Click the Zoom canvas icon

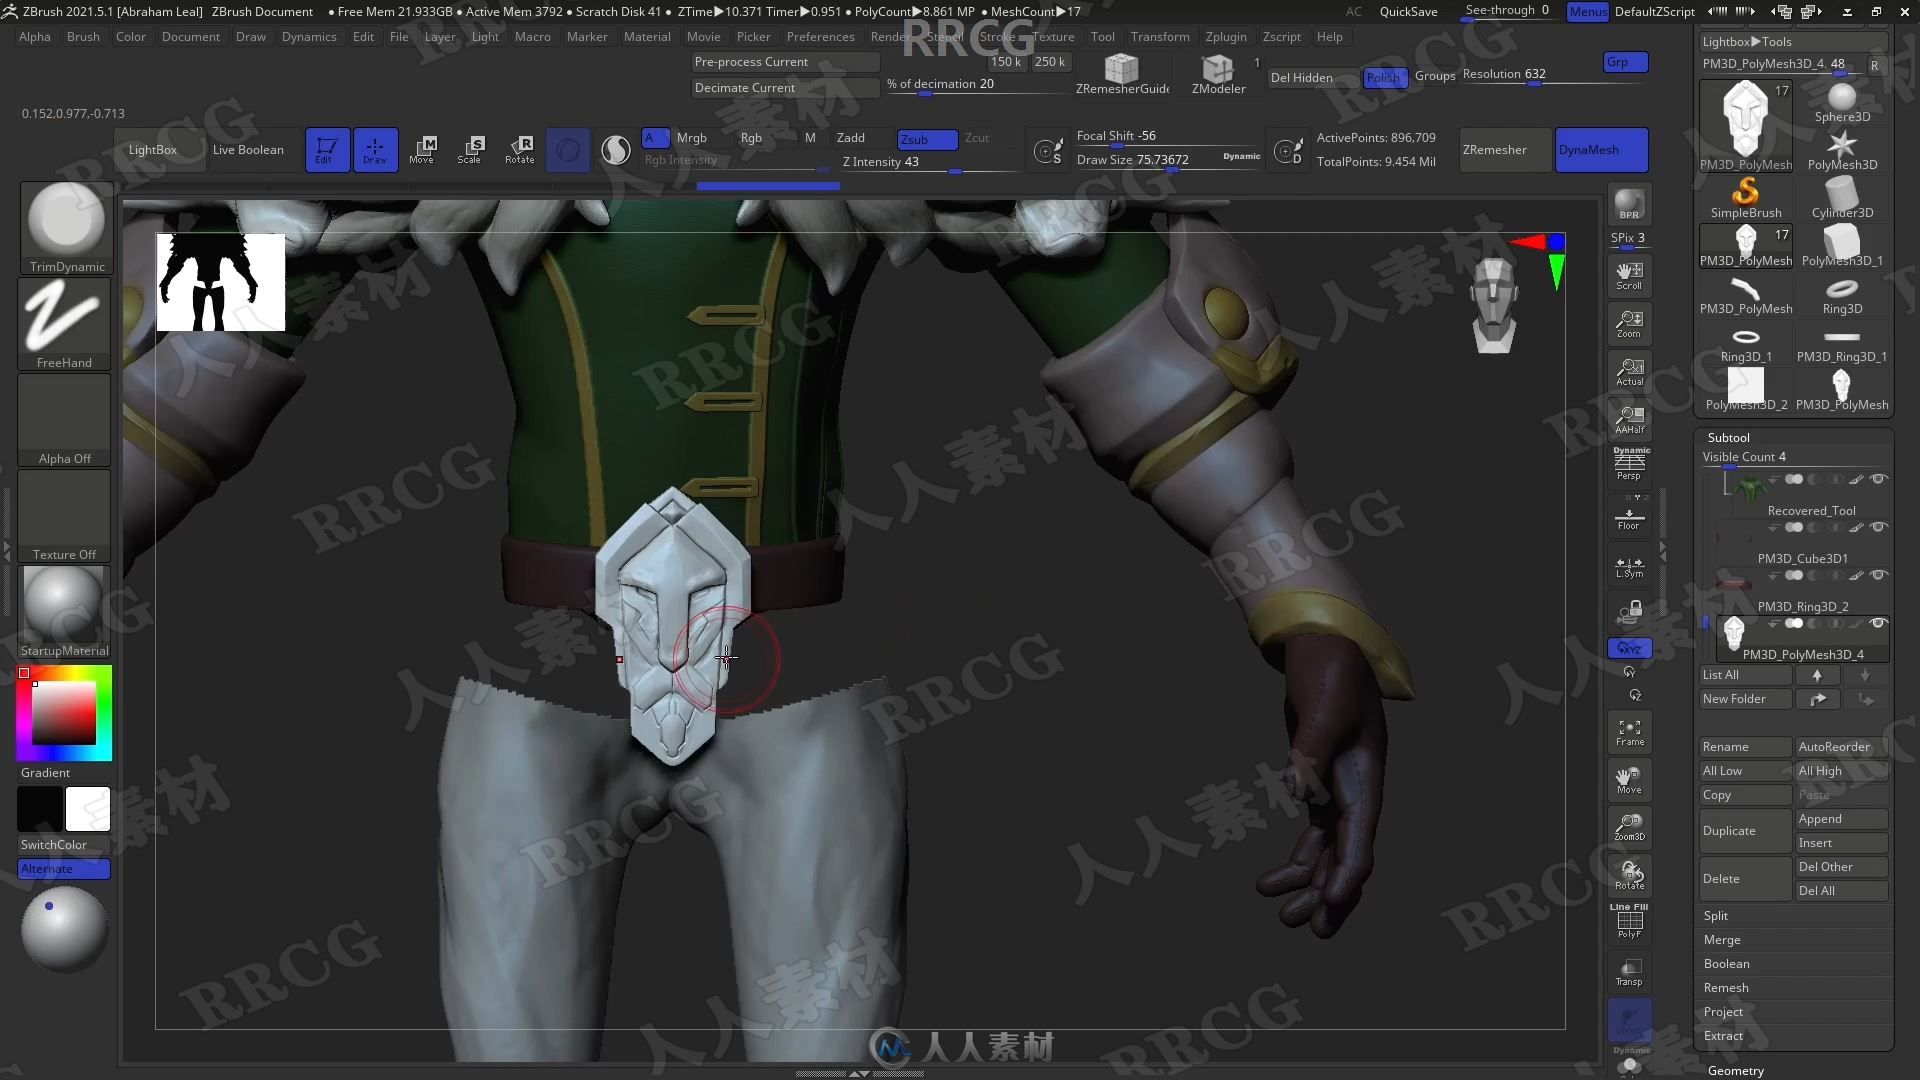point(1629,323)
